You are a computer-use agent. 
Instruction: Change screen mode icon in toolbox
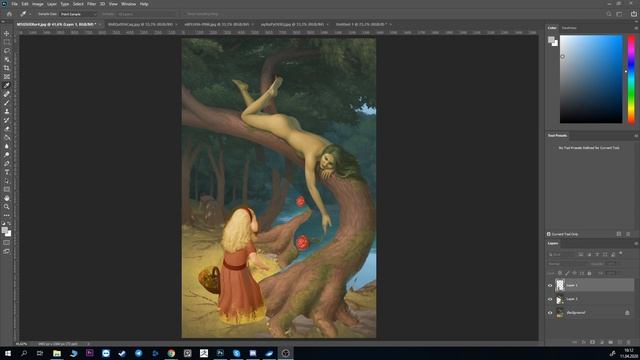click(7, 251)
